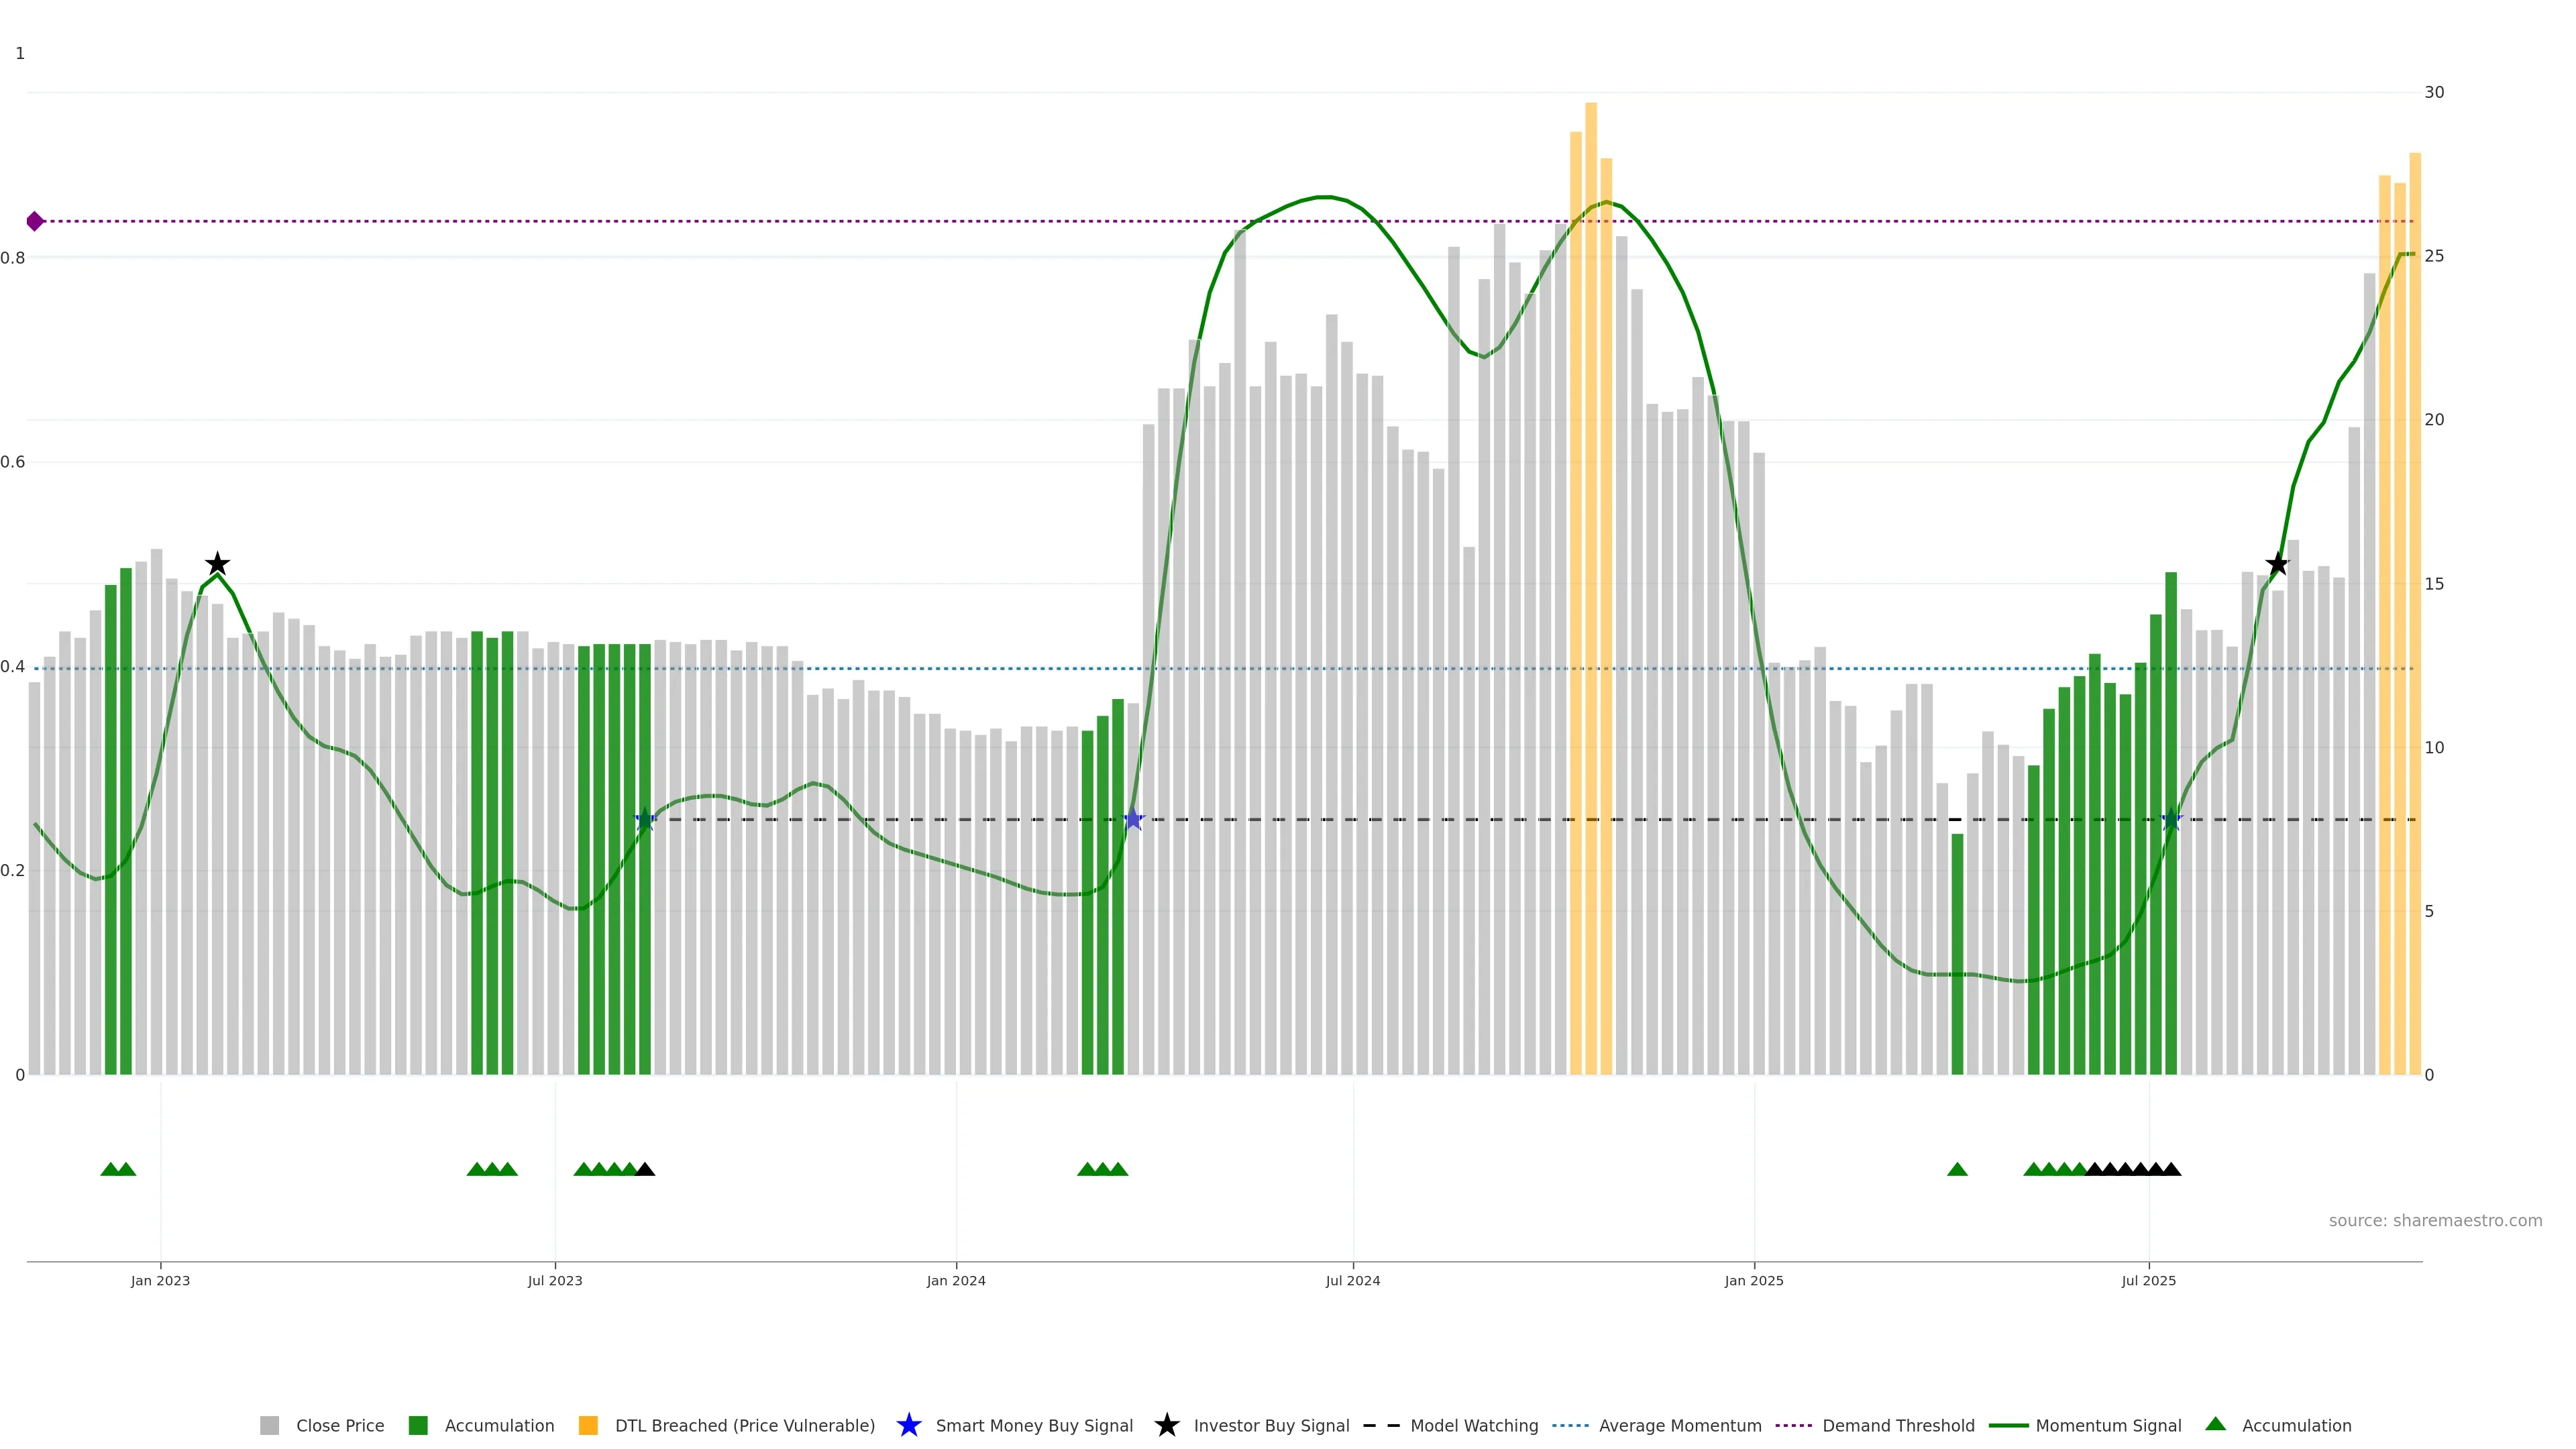The image size is (2576, 1449).
Task: Toggle DTL Breached legend entry
Action: point(744,1425)
